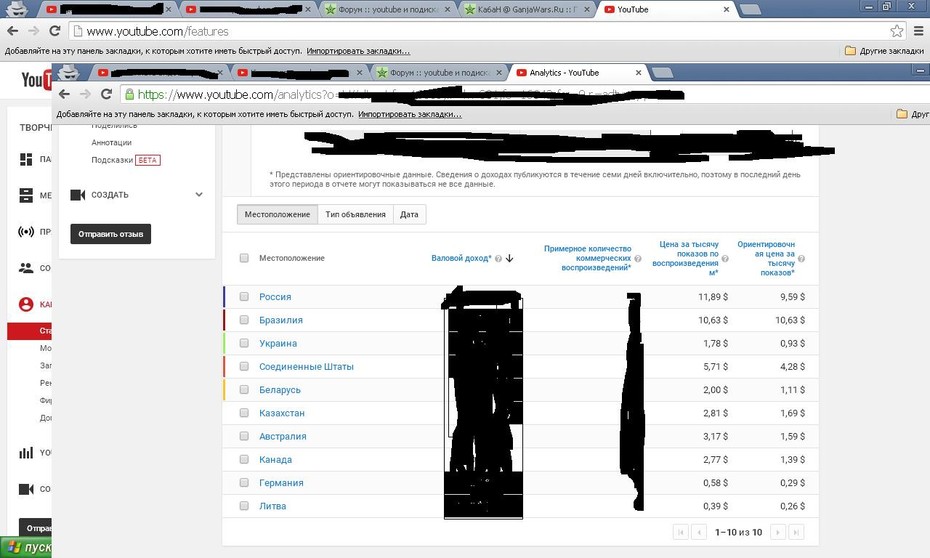Expand the Создать section chevron
Image resolution: width=930 pixels, height=558 pixels.
coord(199,194)
